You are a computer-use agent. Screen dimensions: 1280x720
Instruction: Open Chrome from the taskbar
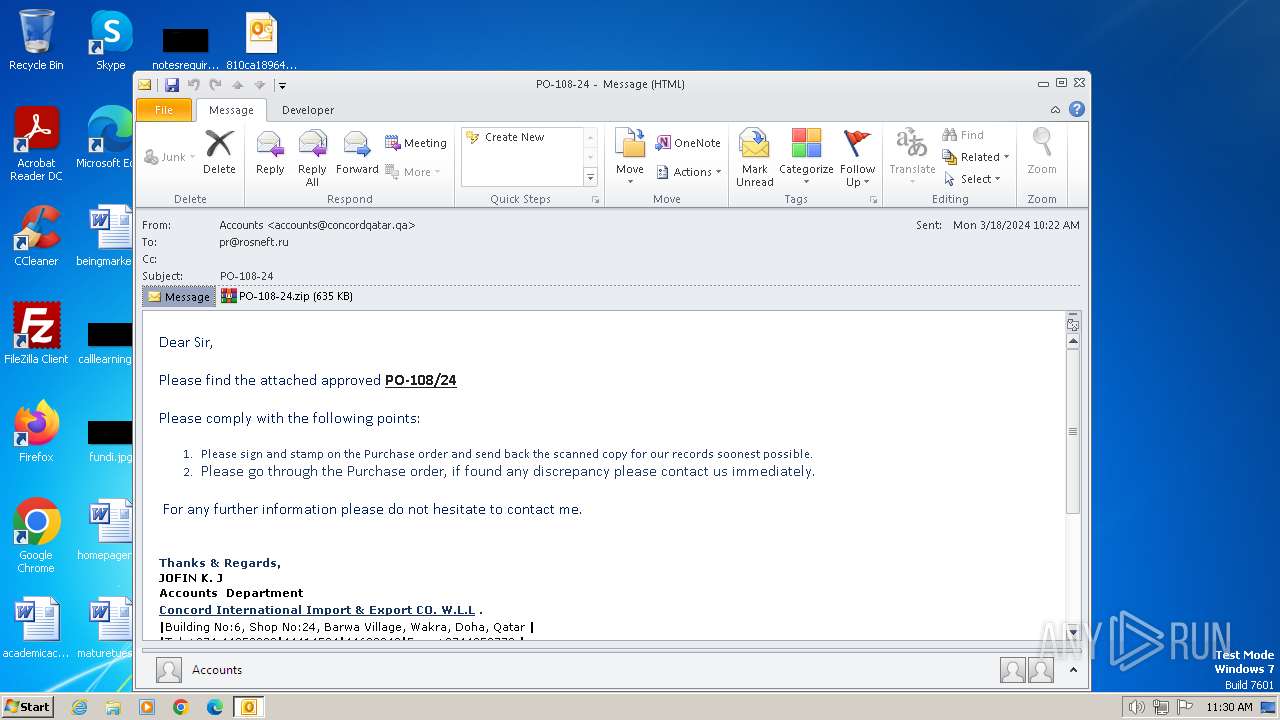181,707
